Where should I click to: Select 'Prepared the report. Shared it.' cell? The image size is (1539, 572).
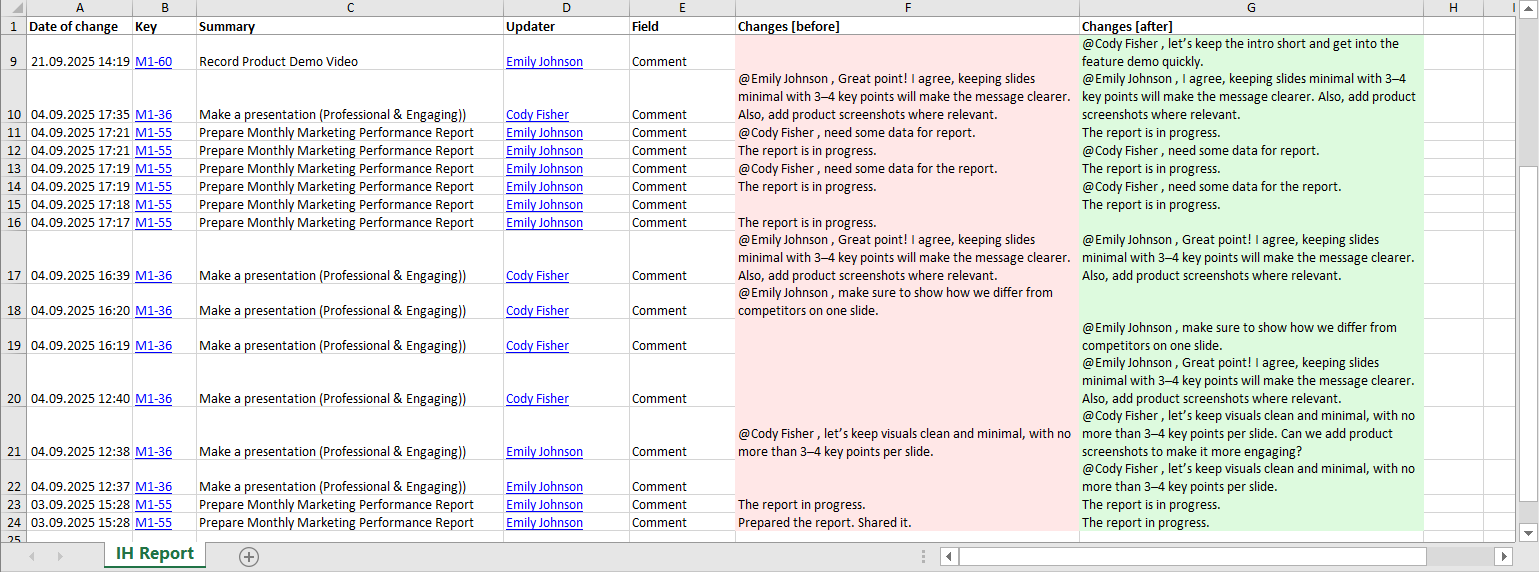(907, 523)
